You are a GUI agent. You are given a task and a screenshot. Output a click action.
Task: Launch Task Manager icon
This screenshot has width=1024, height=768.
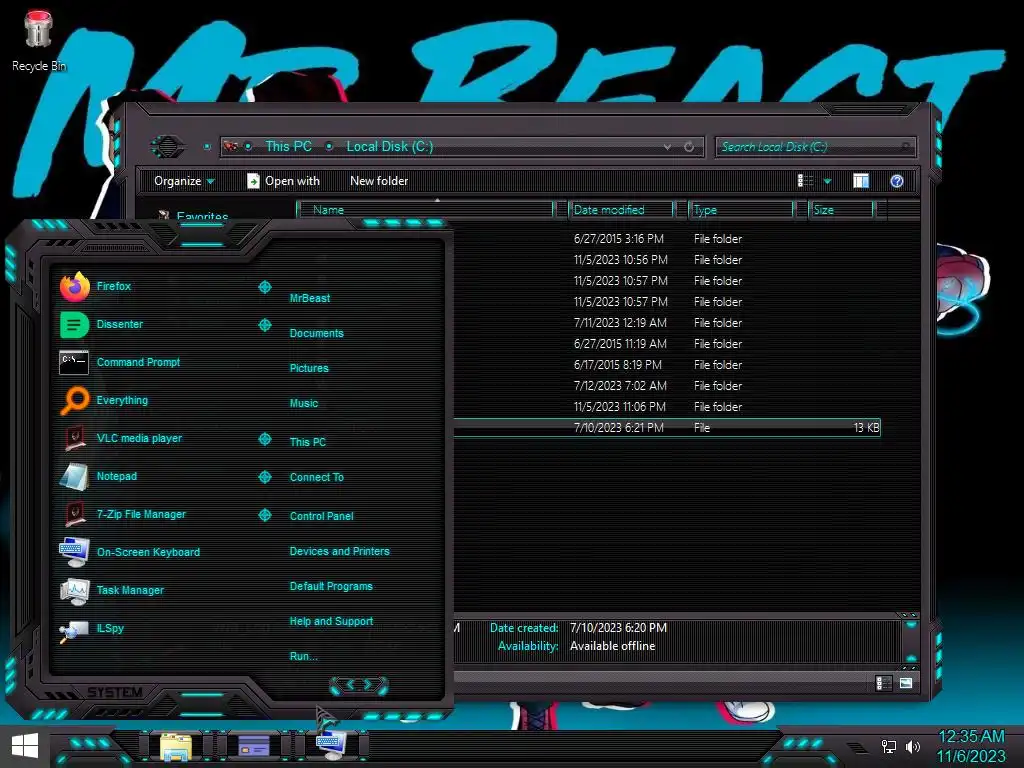[x=74, y=590]
